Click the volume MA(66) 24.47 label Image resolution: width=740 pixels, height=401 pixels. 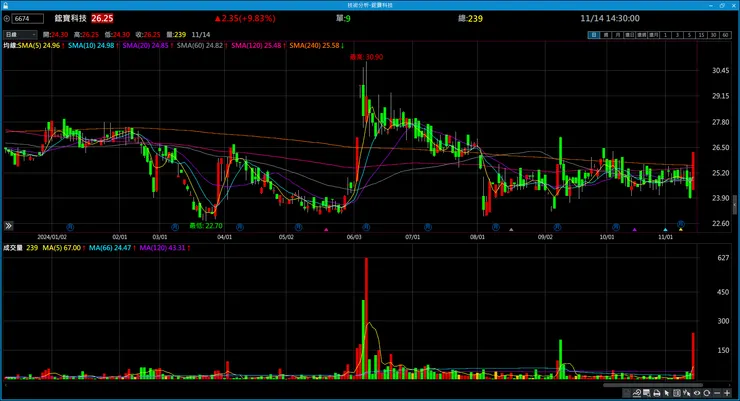pos(110,248)
